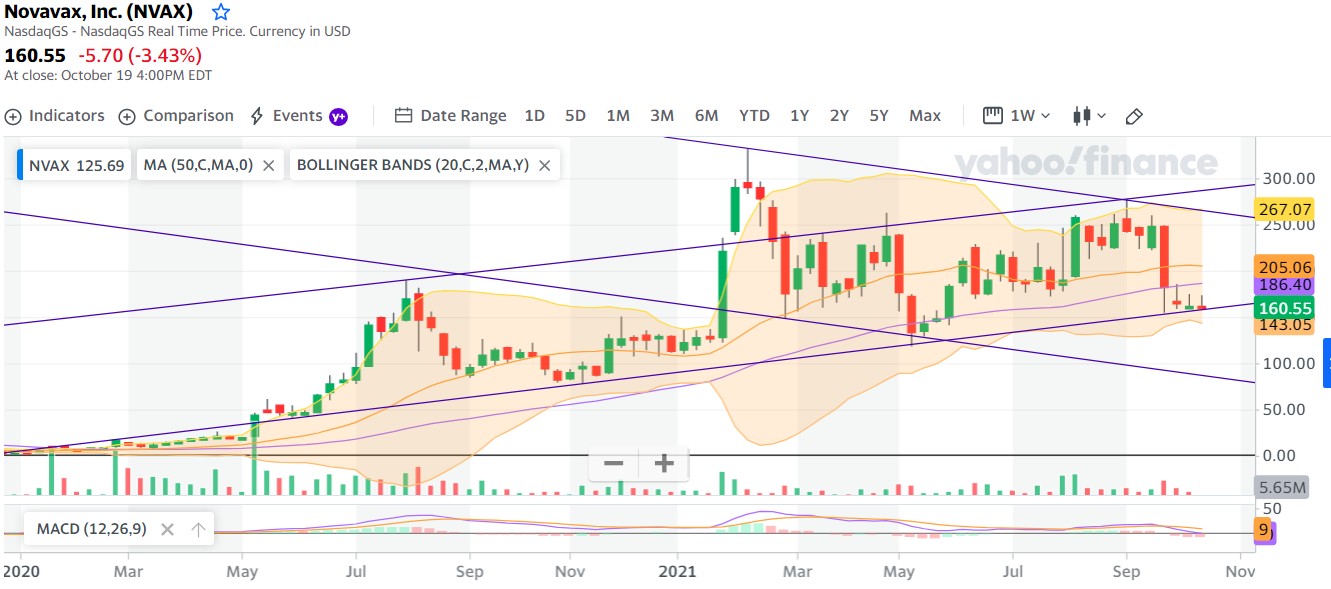Select the YTD time range
Screen dimensions: 1331x589
(754, 116)
